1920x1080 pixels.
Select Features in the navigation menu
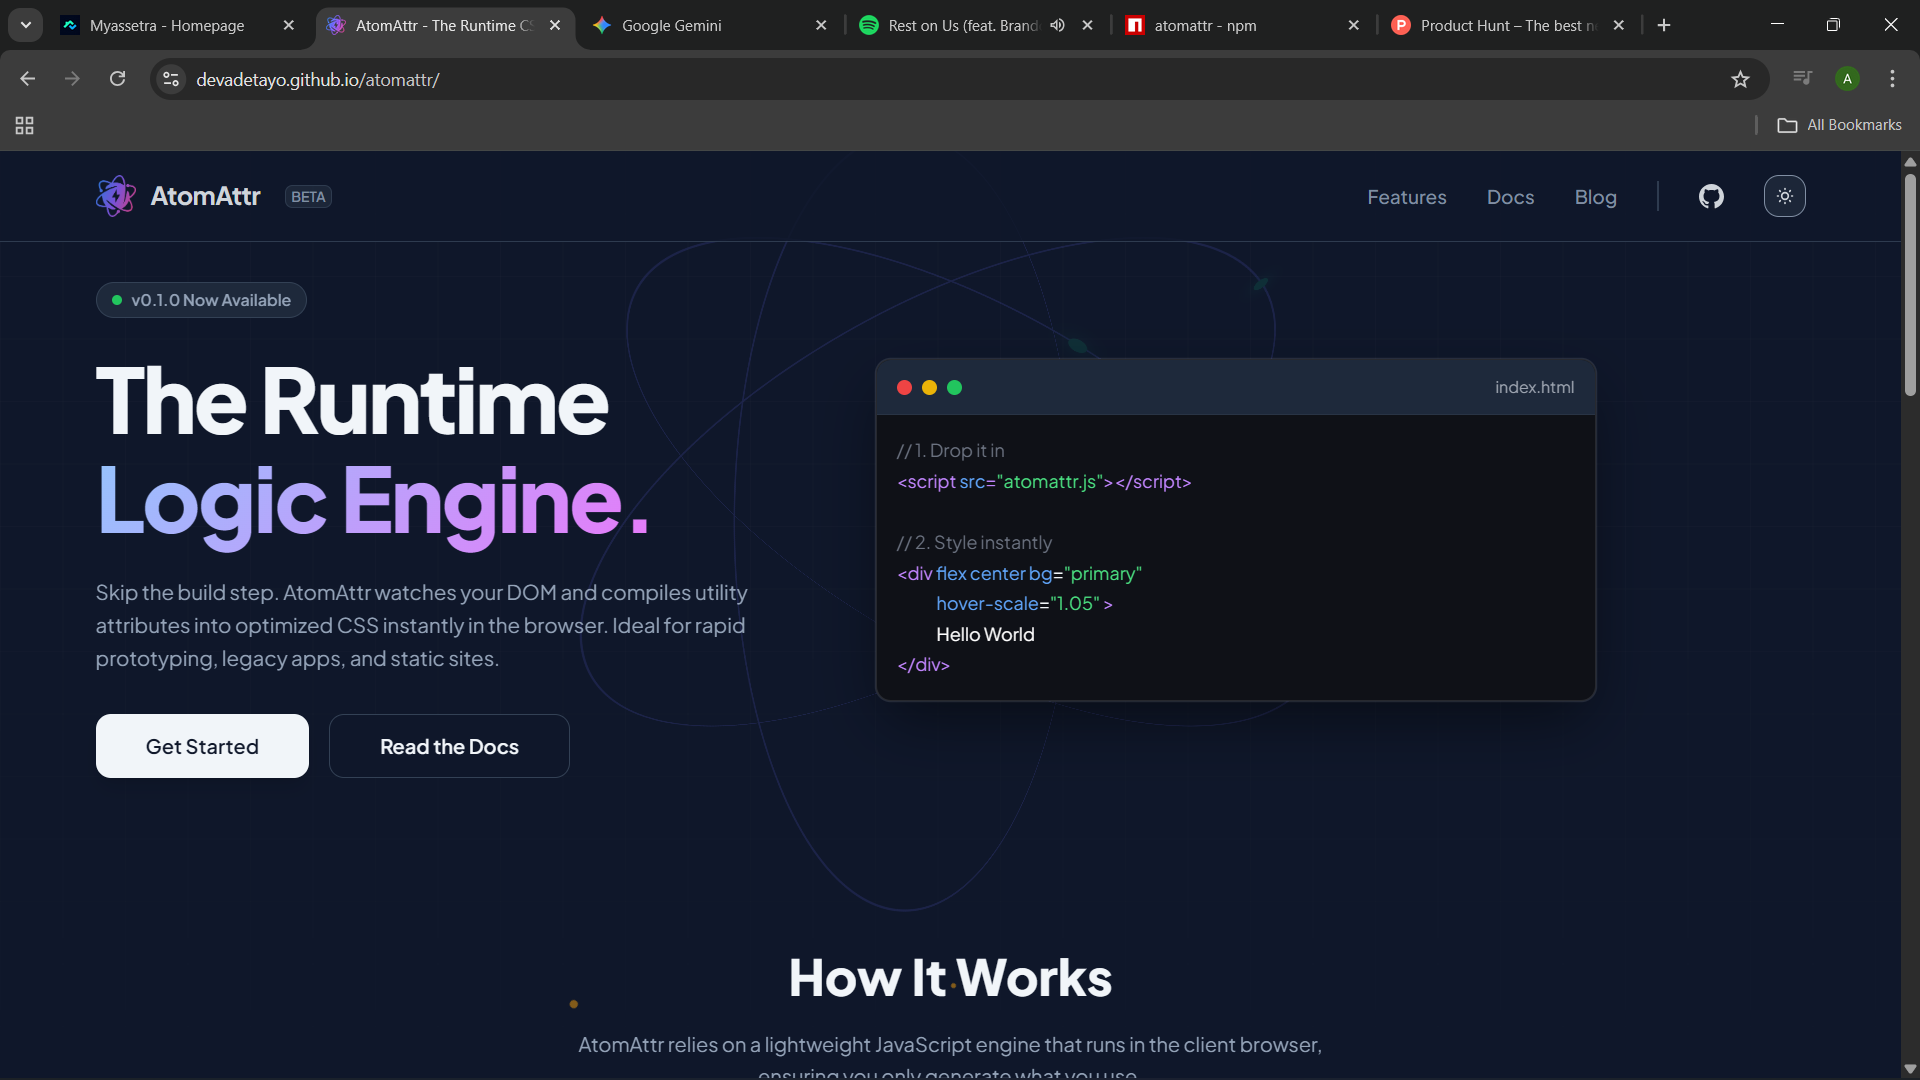pyautogui.click(x=1406, y=197)
